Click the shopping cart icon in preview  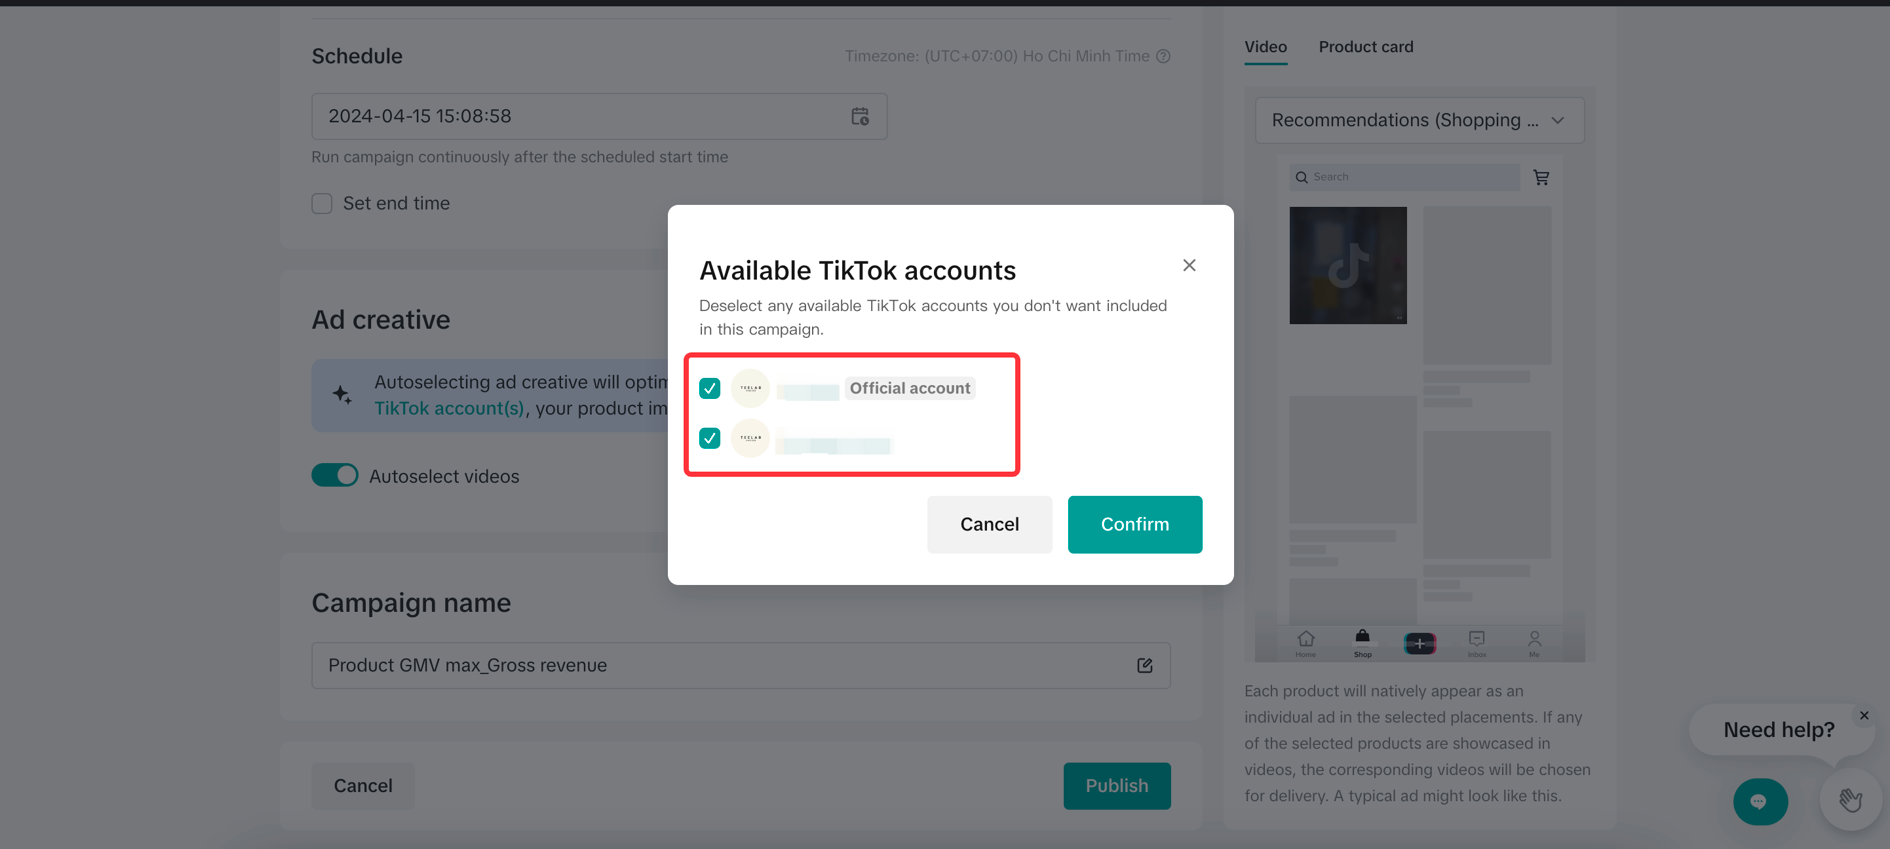click(1541, 178)
